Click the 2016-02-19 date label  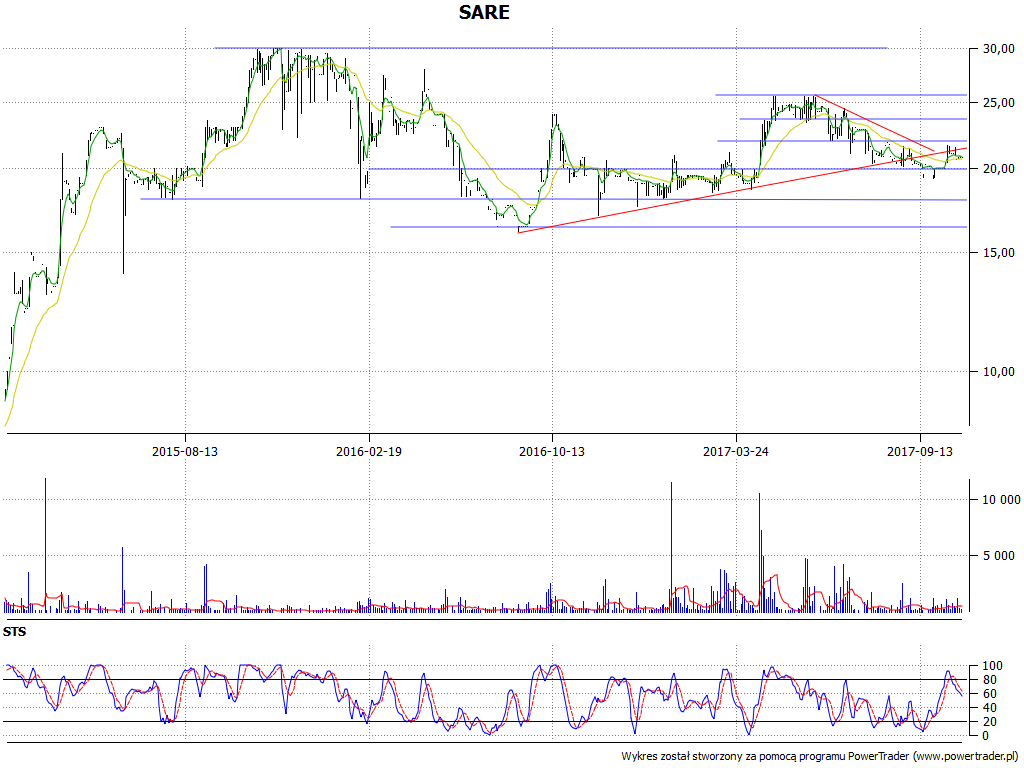tap(369, 451)
